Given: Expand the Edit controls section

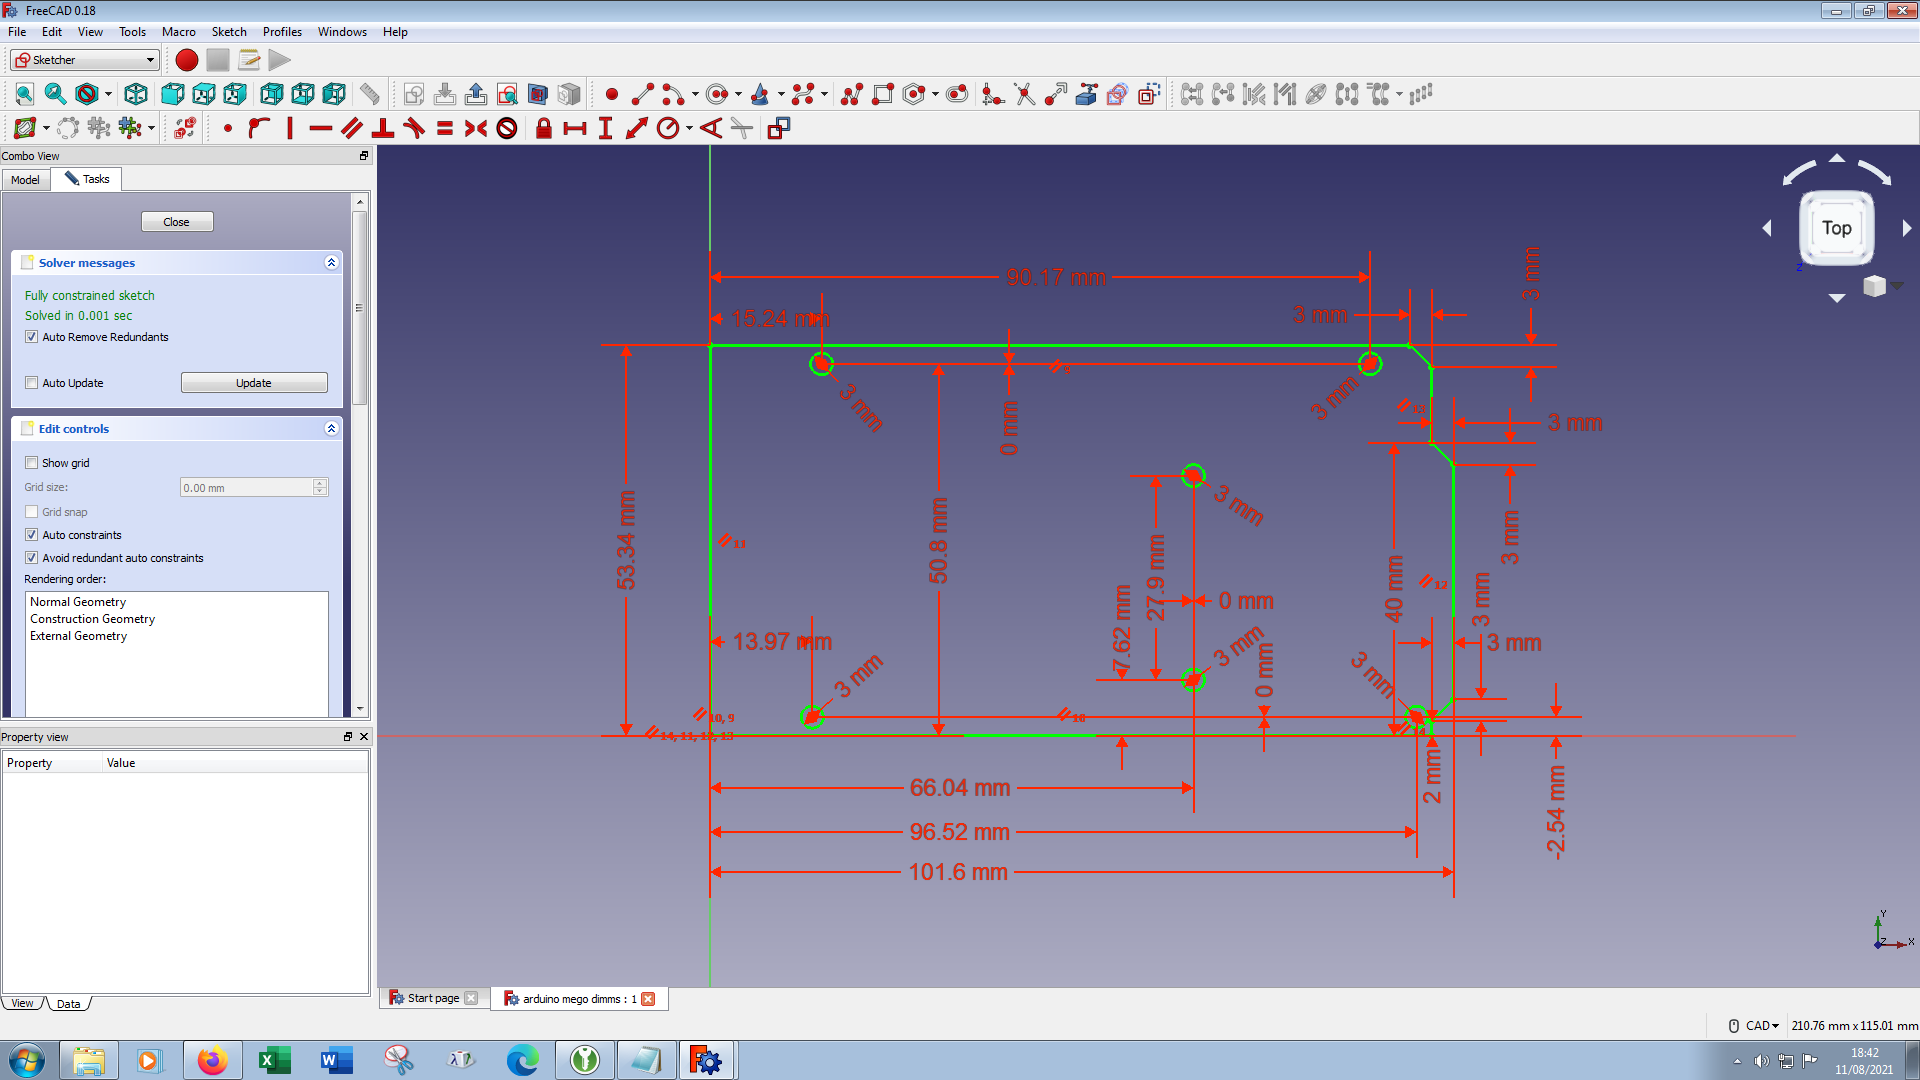Looking at the screenshot, I should pyautogui.click(x=330, y=429).
